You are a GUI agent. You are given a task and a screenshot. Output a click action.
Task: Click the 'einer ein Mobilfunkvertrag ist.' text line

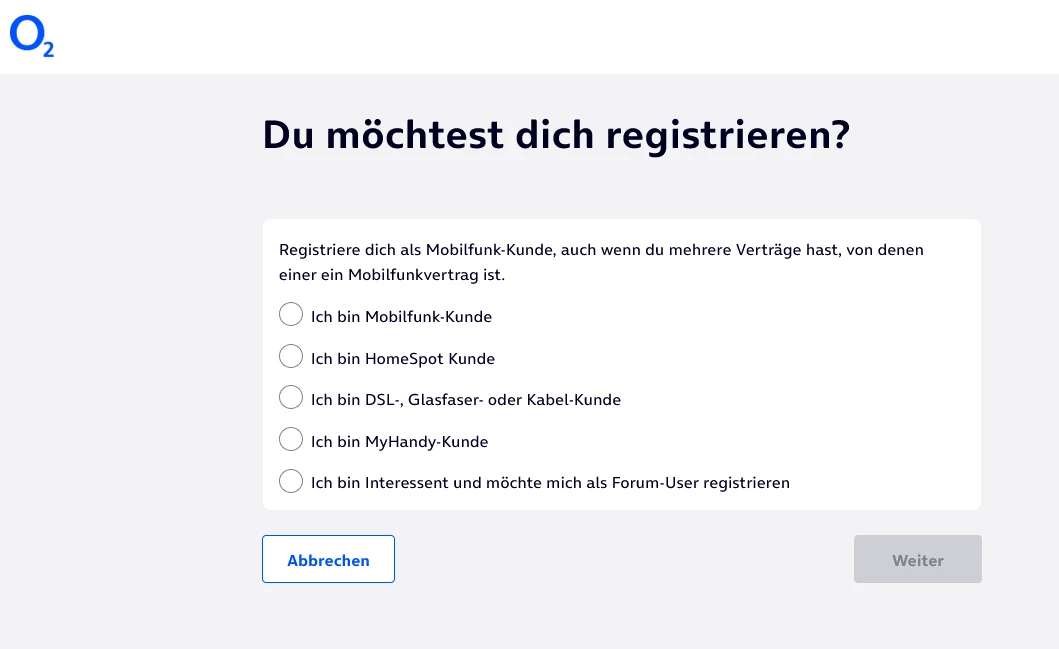[392, 275]
